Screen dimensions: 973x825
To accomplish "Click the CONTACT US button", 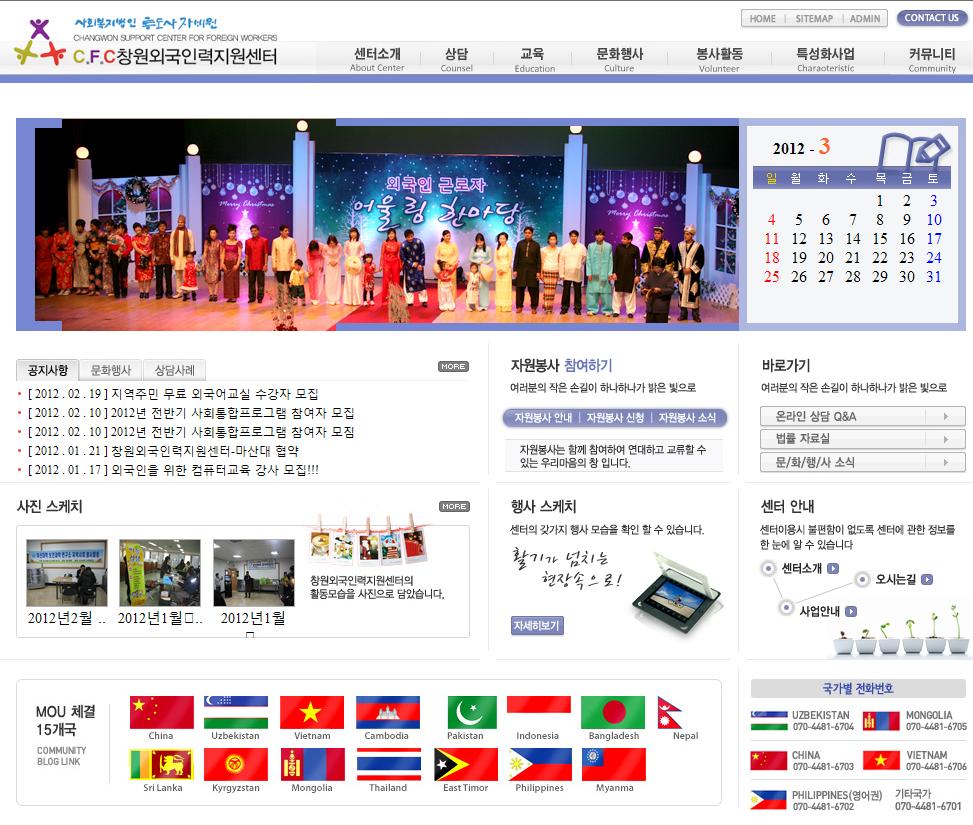I will (x=931, y=18).
